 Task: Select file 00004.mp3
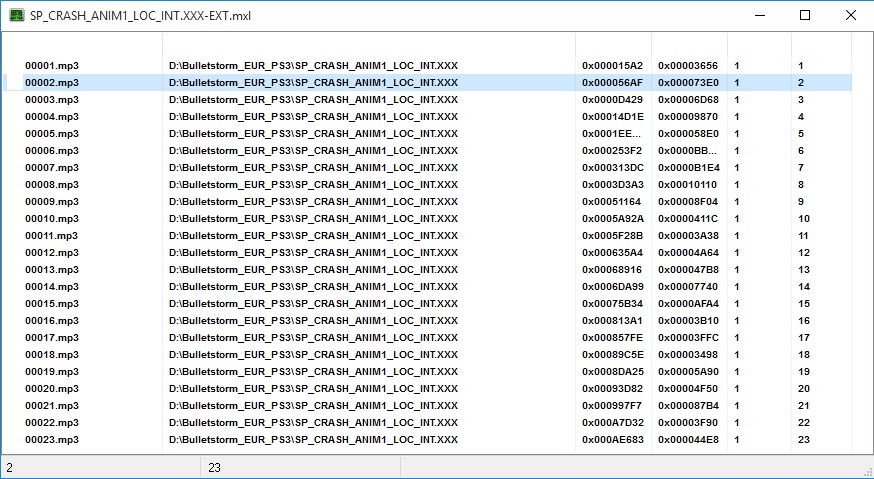click(x=52, y=117)
